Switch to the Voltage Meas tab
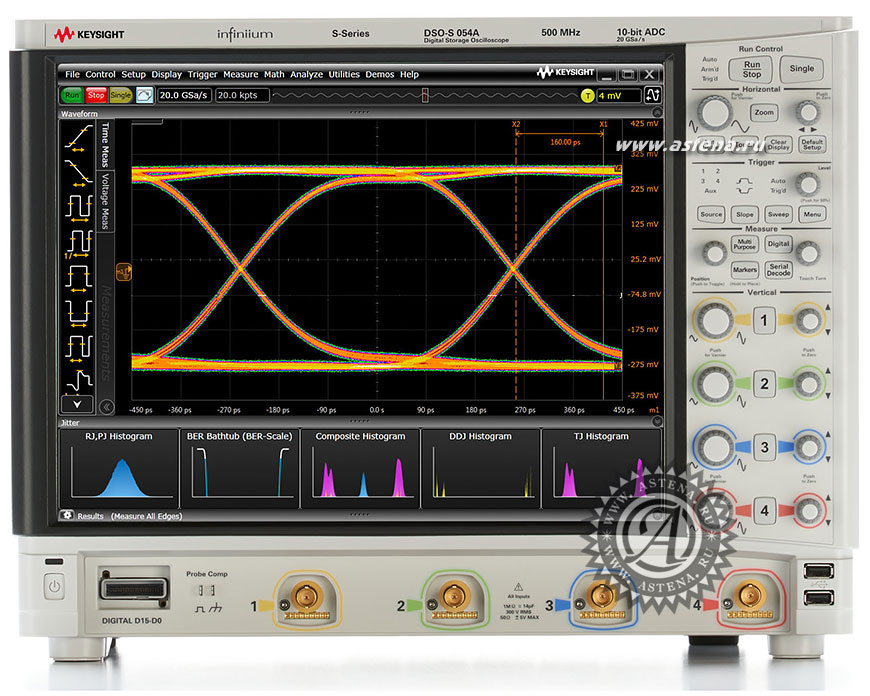 coord(105,201)
